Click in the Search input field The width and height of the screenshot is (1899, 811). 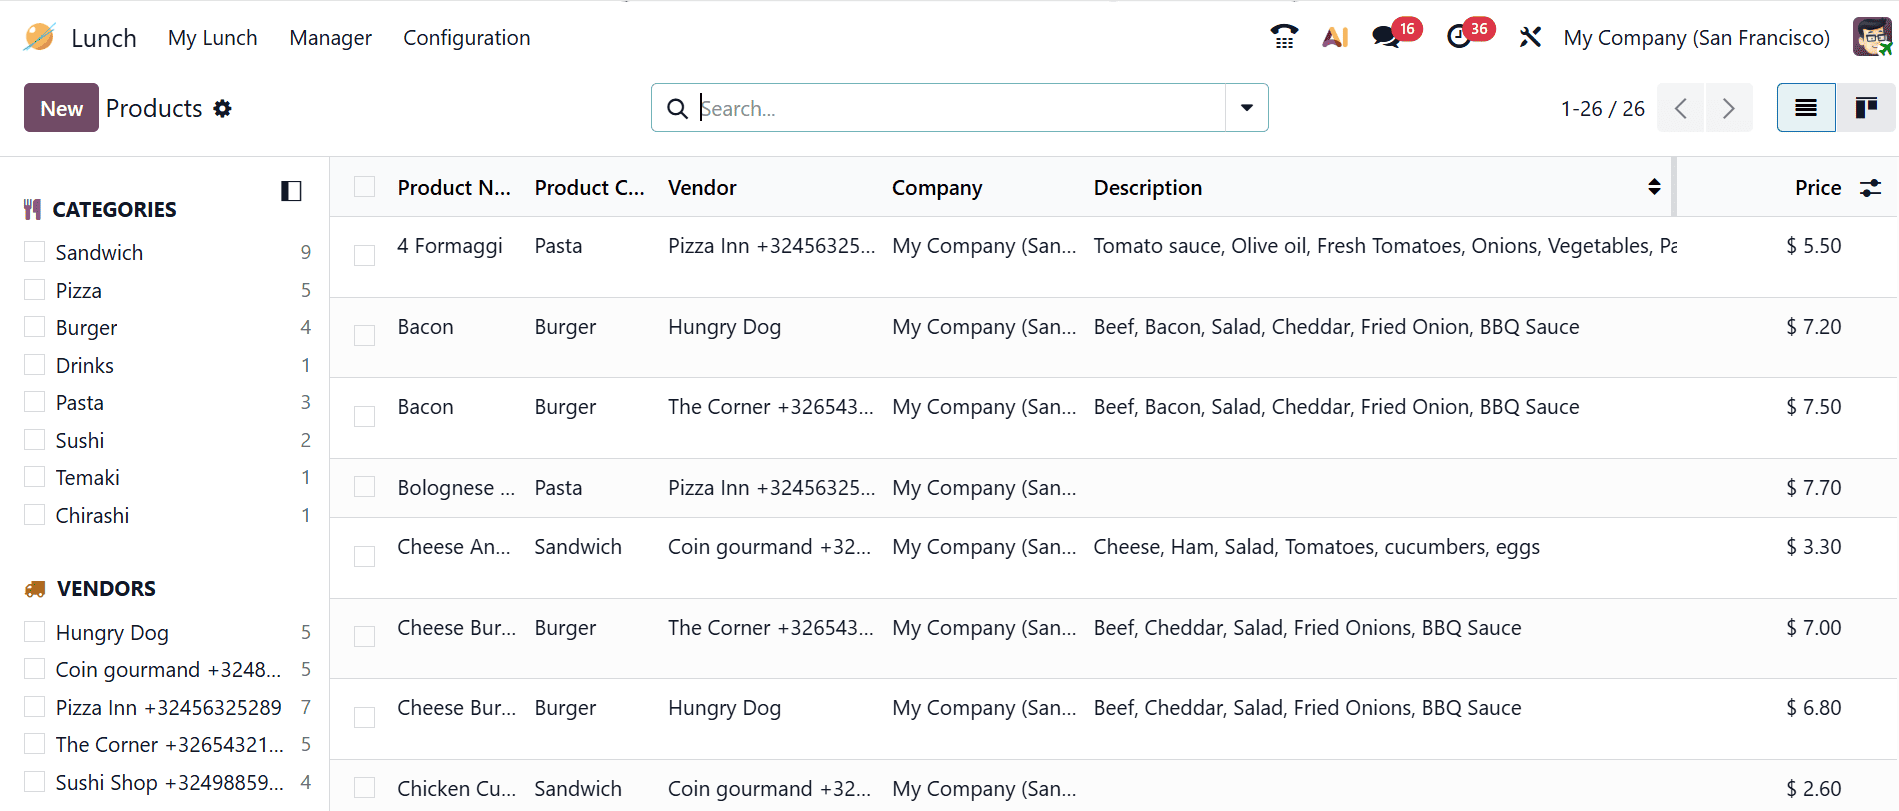pos(960,108)
